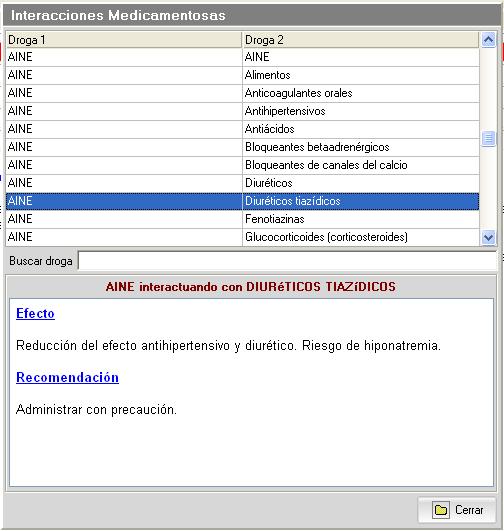Click the folder icon on Cerrar button

441,510
